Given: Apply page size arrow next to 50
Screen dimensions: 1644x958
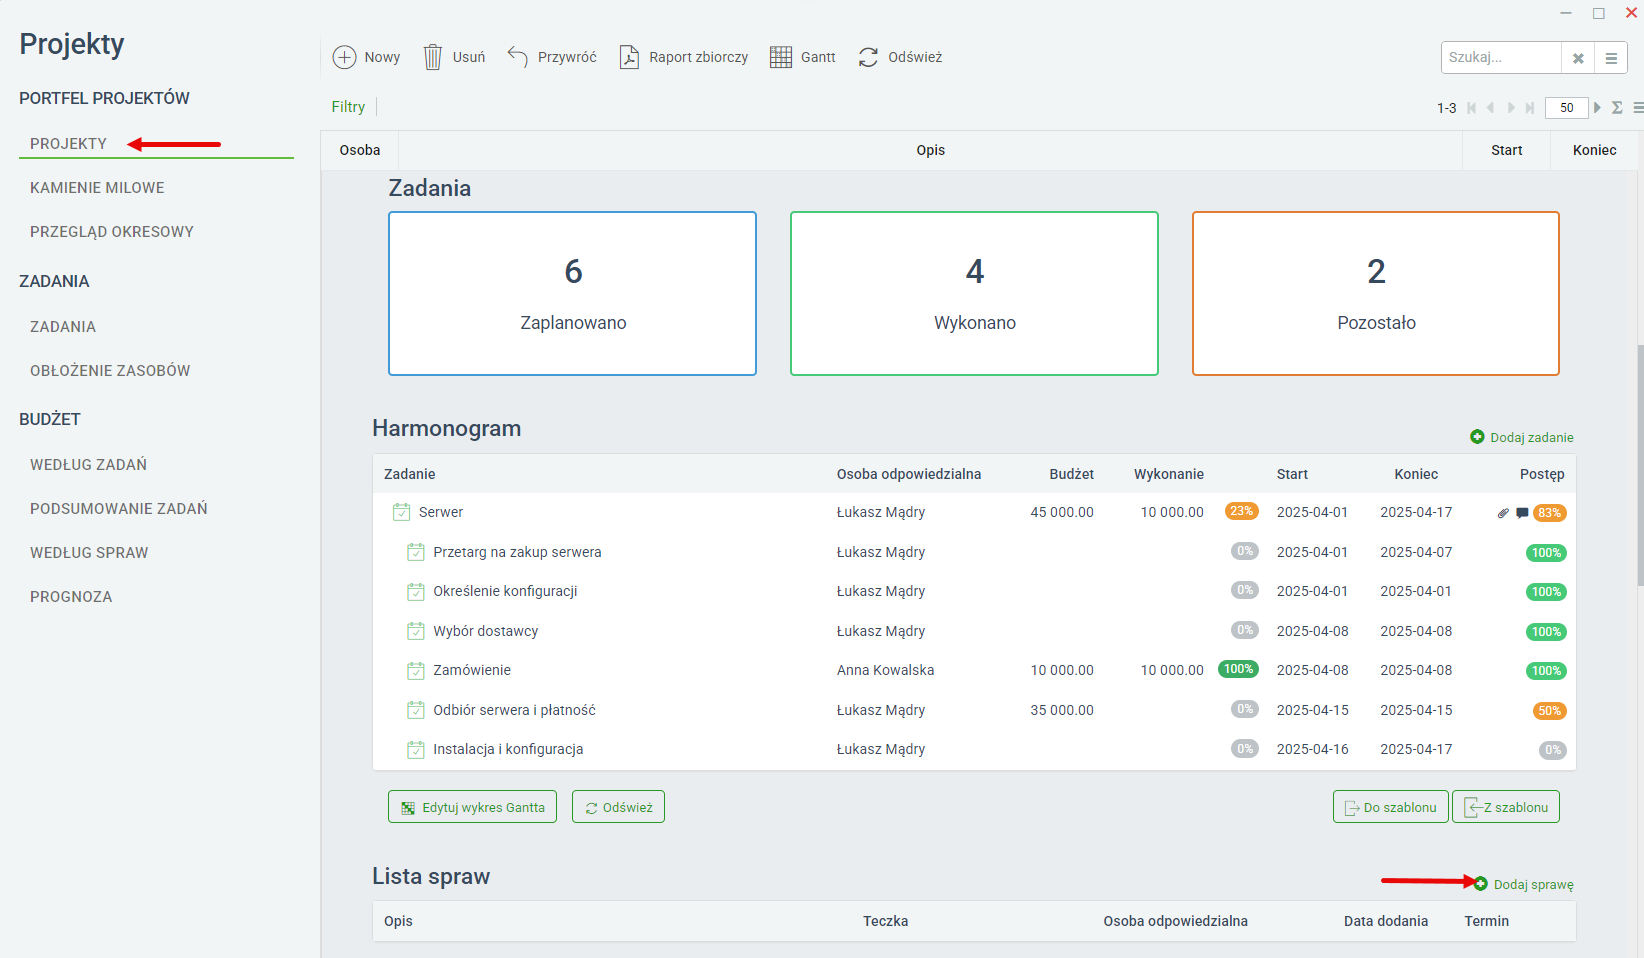Looking at the screenshot, I should tap(1597, 108).
